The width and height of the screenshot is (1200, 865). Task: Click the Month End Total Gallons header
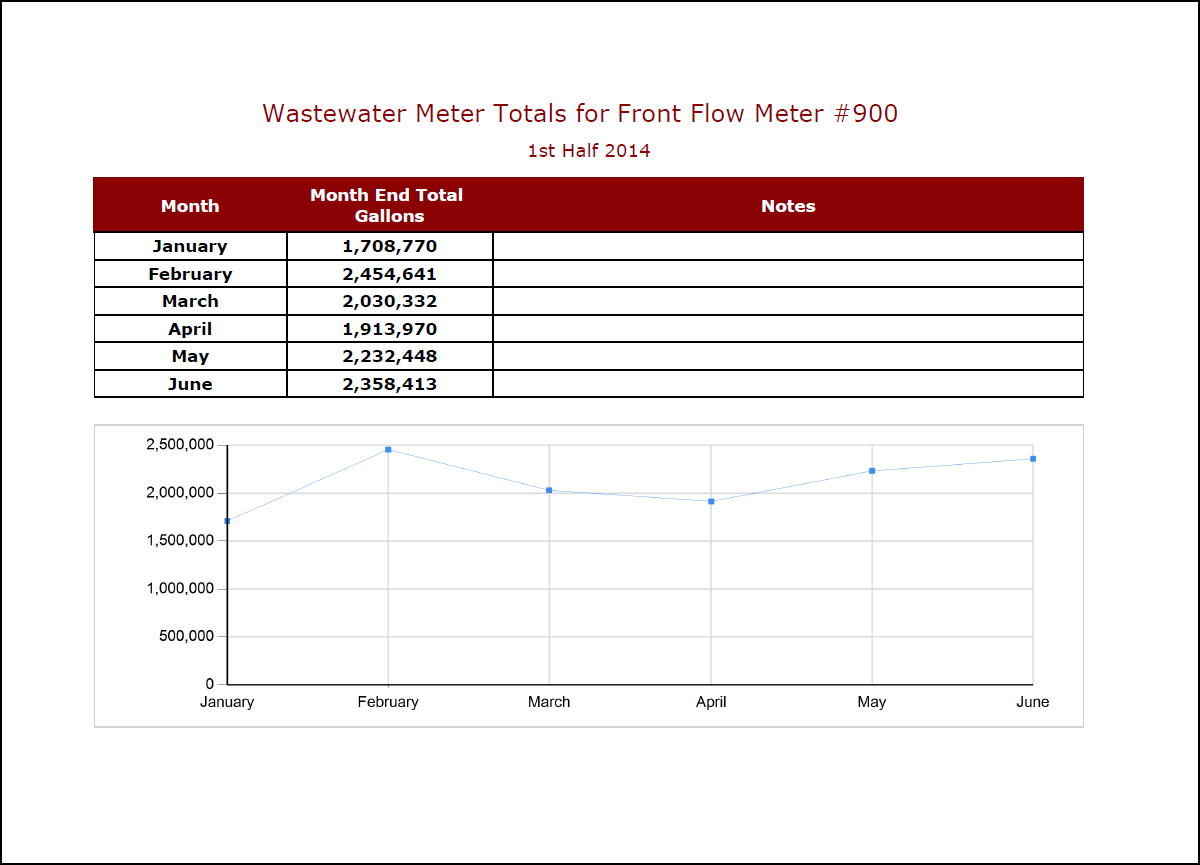(x=389, y=206)
